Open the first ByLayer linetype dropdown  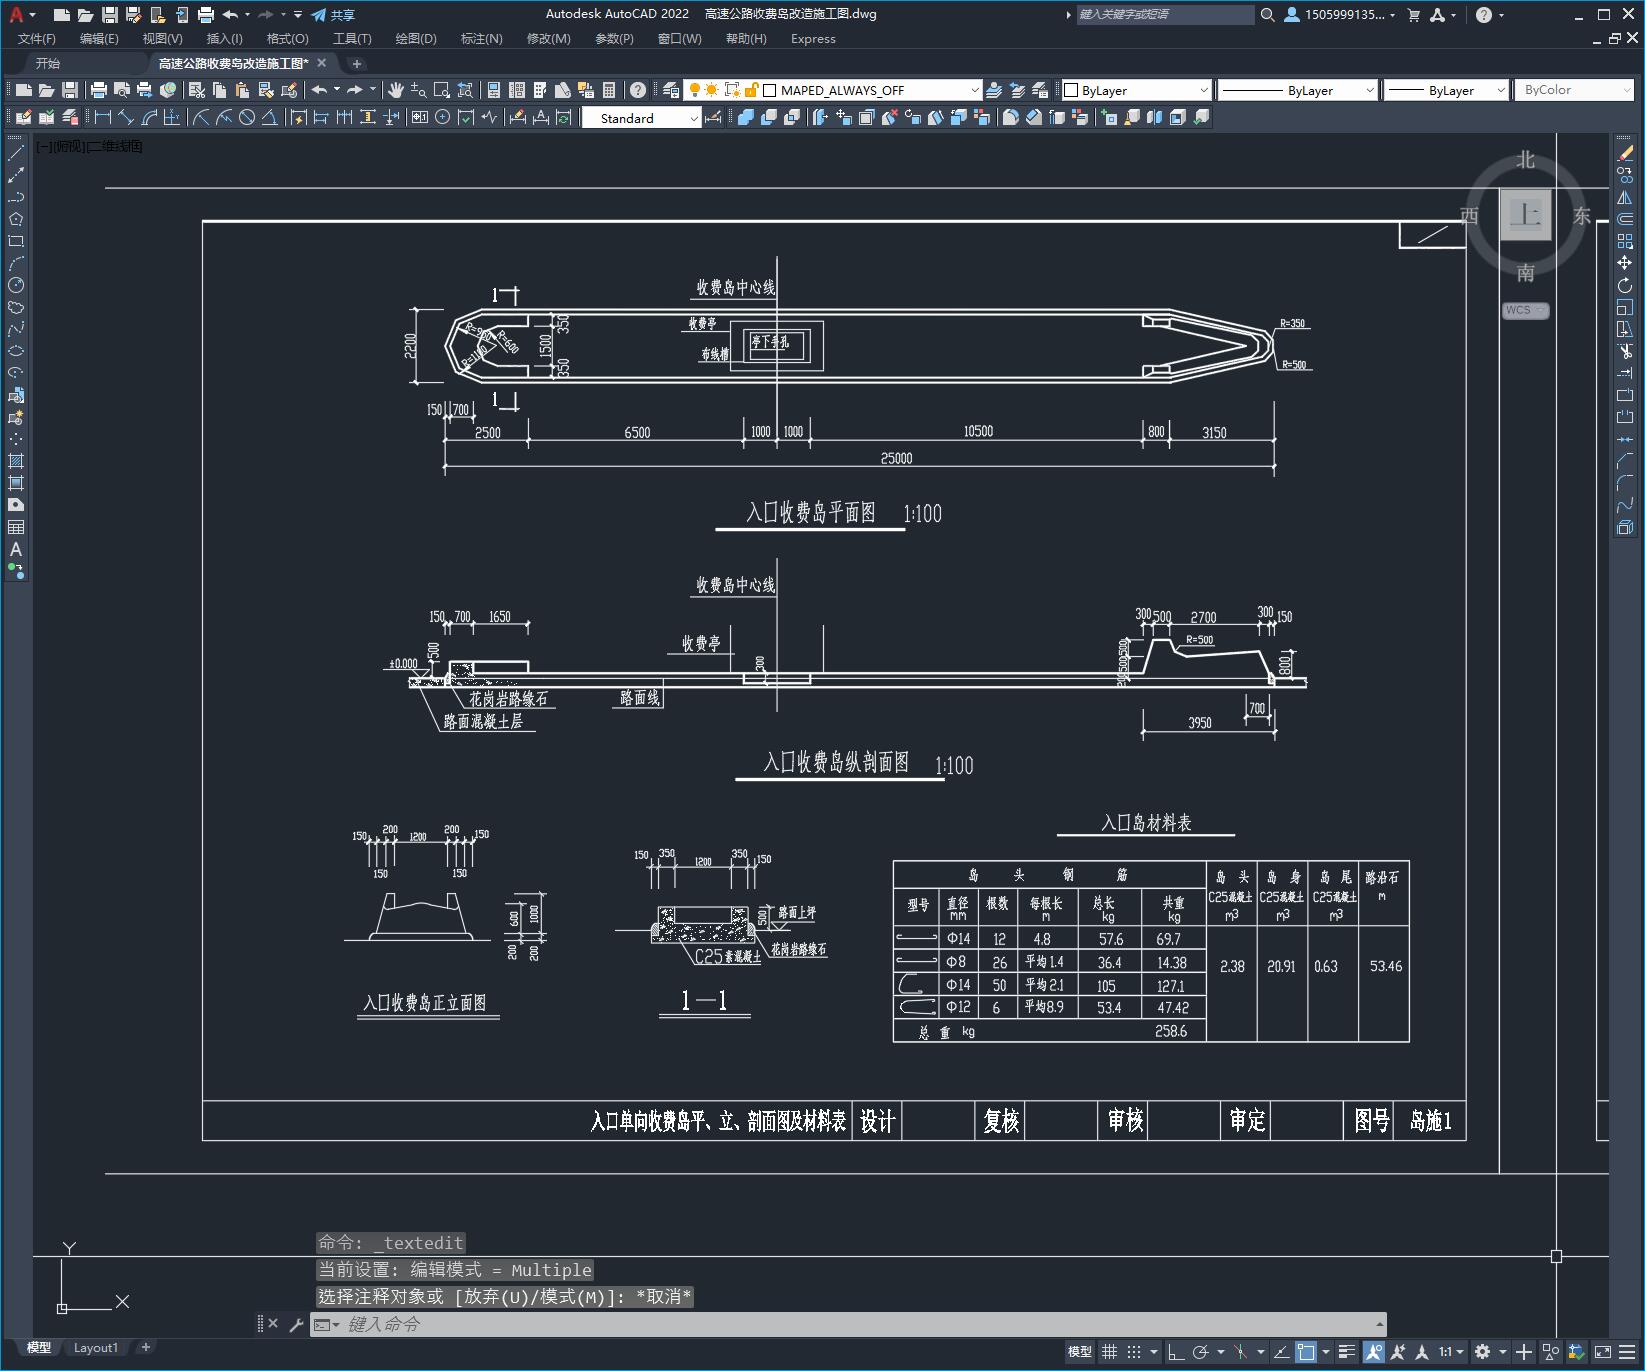1299,90
